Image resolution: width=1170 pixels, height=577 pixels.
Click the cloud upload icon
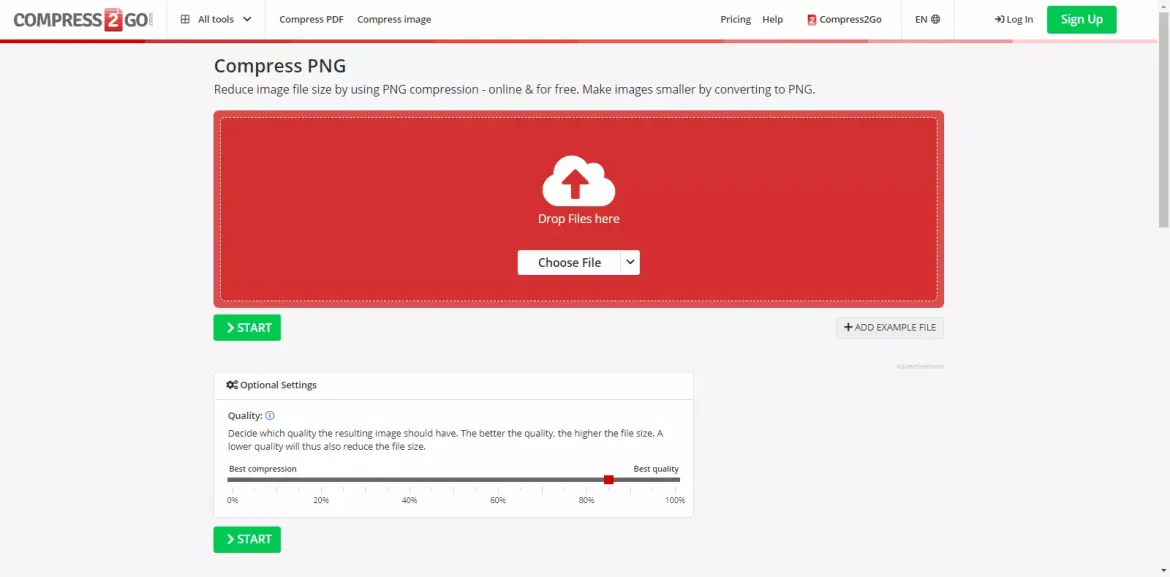point(578,181)
